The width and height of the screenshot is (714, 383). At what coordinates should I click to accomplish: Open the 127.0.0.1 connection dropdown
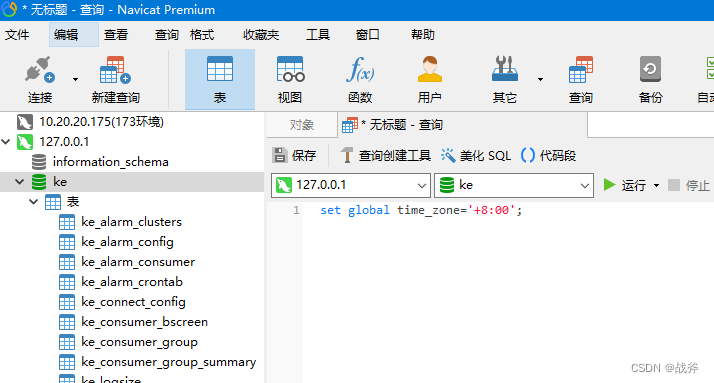(351, 185)
